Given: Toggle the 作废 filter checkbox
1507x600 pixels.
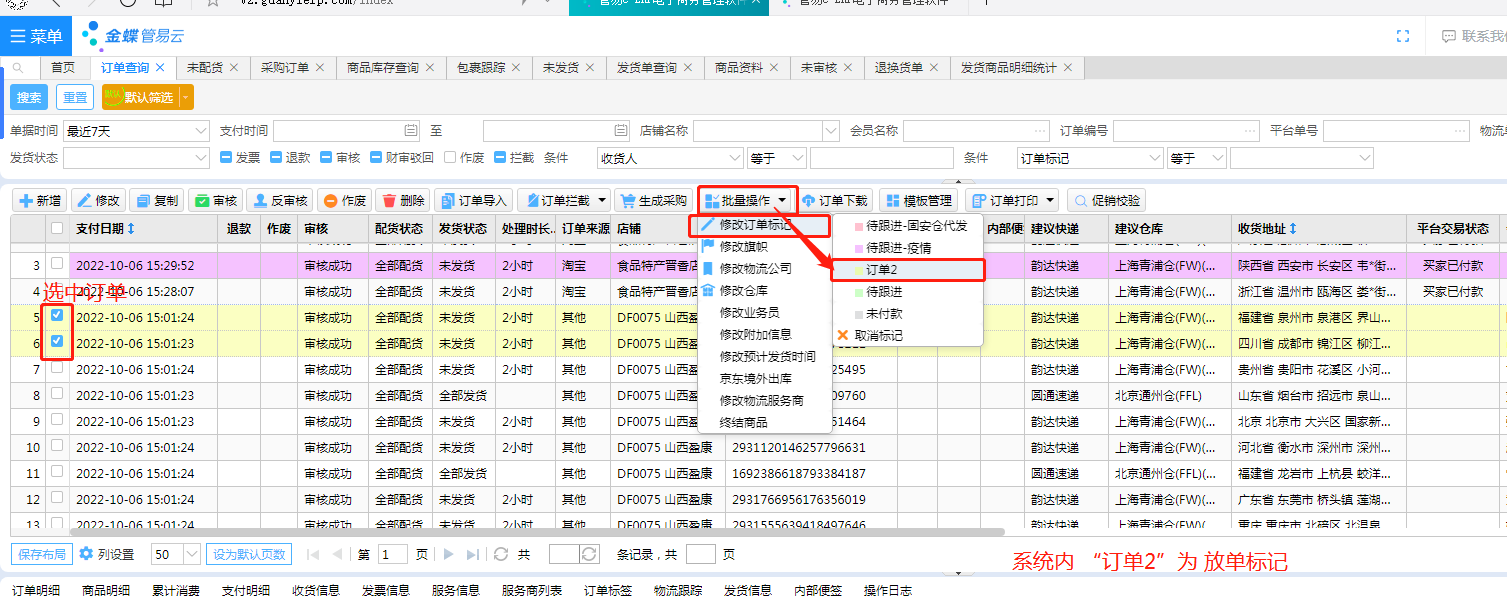Looking at the screenshot, I should 450,158.
